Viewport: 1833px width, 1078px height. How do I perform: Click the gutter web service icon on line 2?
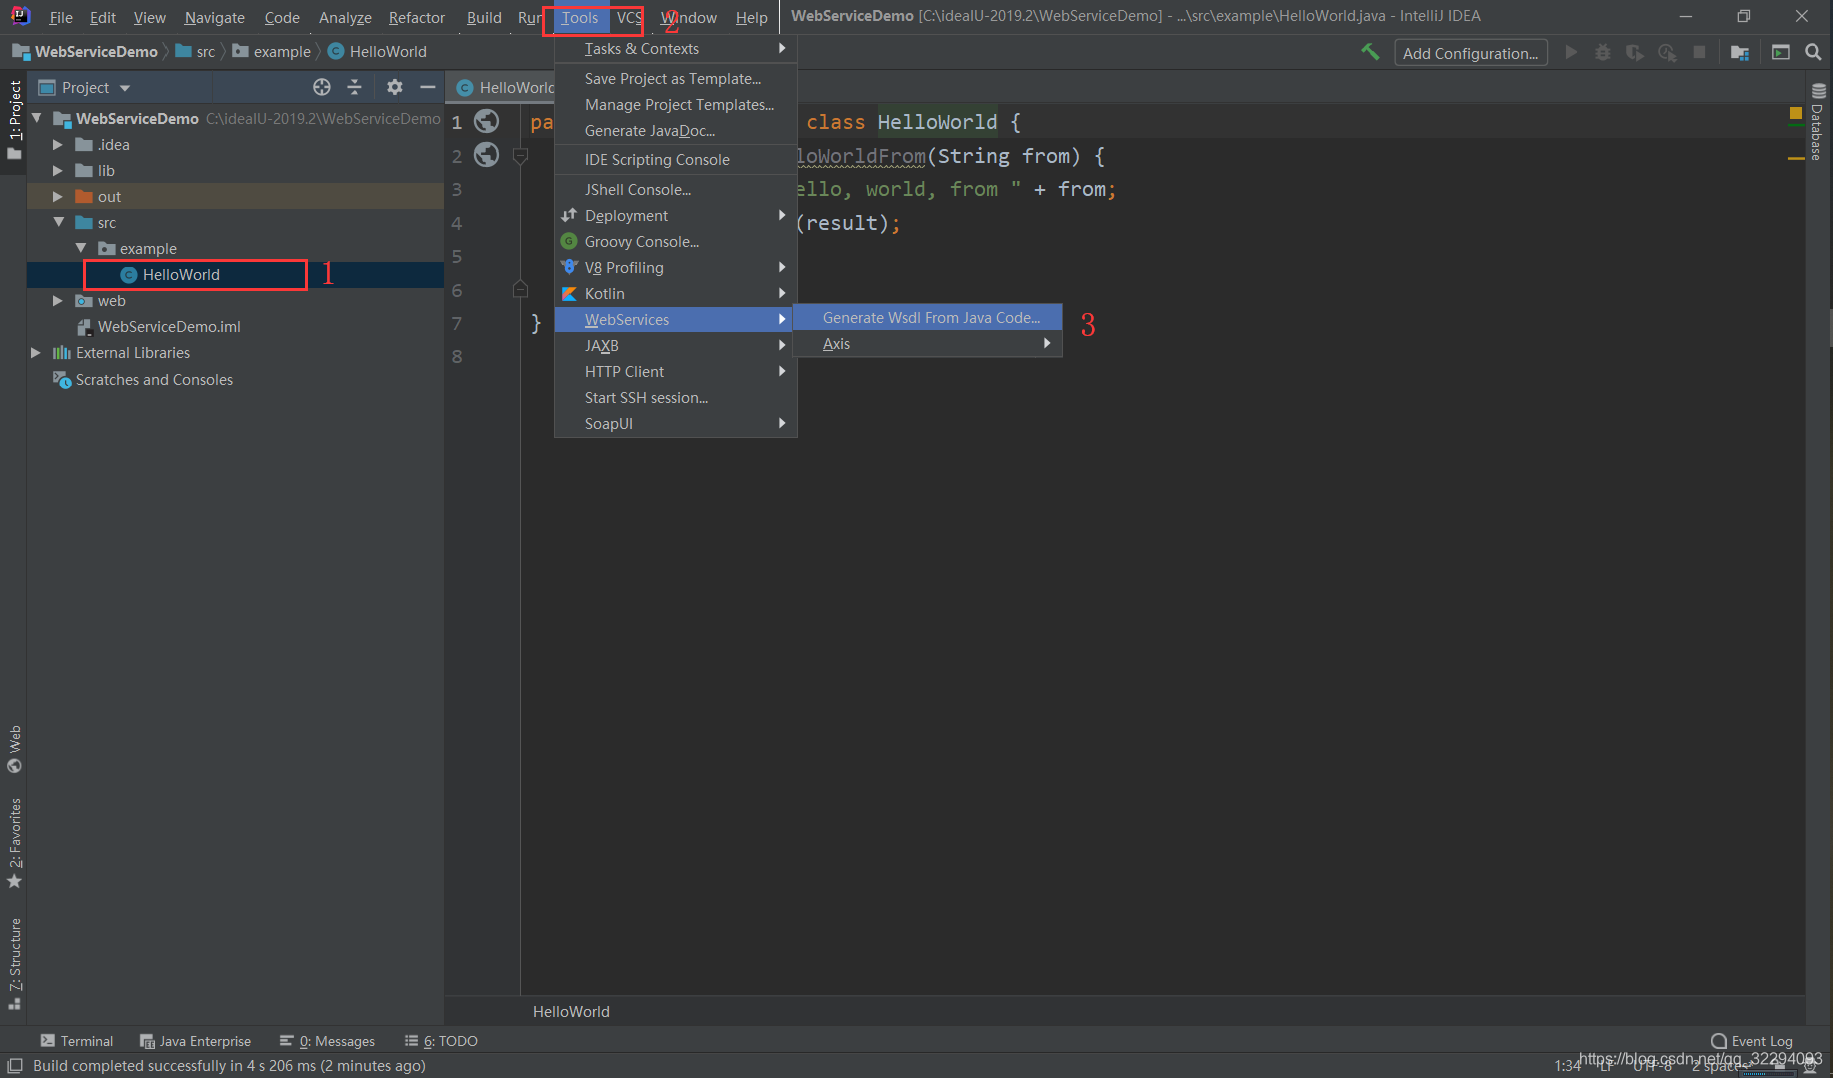(486, 155)
